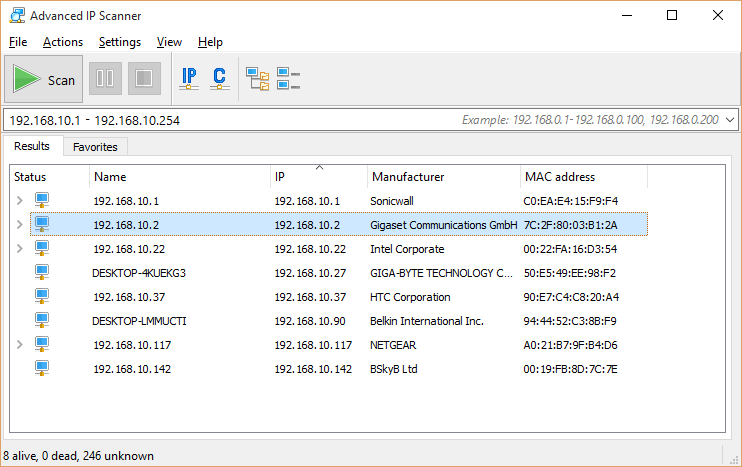This screenshot has height=467, width=742.
Task: Click MAC address C0:EA:E4:15:F9:F4
Action: pyautogui.click(x=571, y=201)
